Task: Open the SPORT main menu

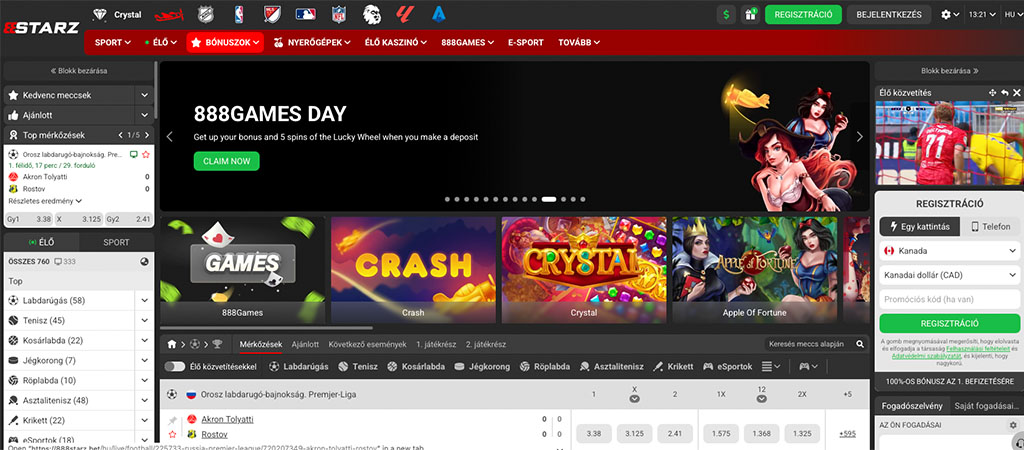Action: click(x=112, y=42)
